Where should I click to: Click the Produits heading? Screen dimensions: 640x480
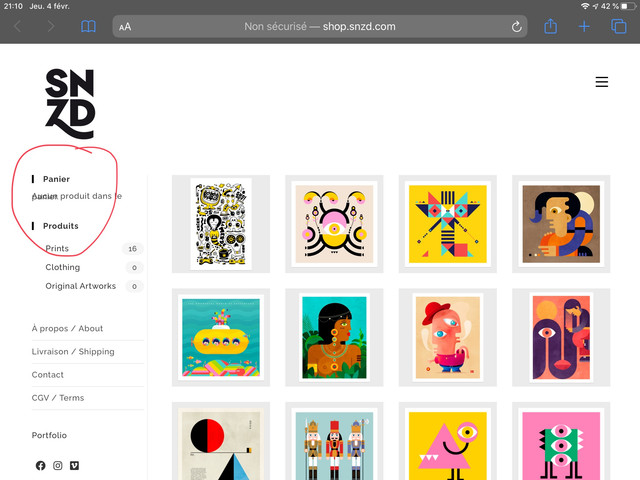coord(60,226)
